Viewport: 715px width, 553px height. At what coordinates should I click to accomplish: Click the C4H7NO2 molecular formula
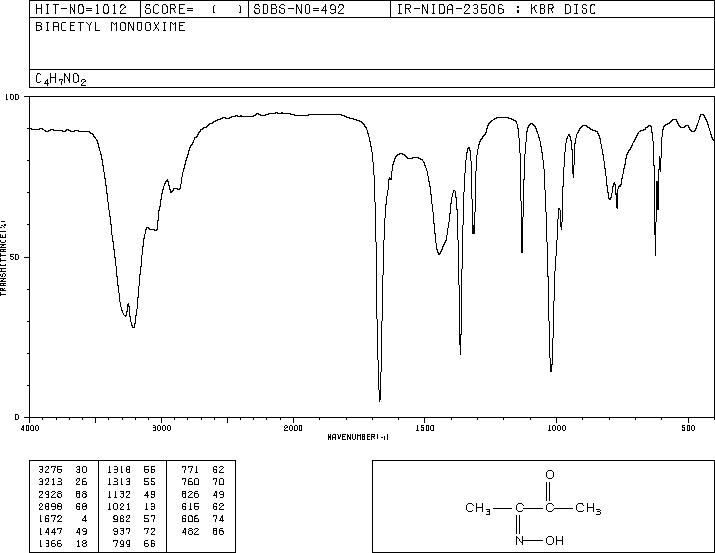click(x=61, y=79)
